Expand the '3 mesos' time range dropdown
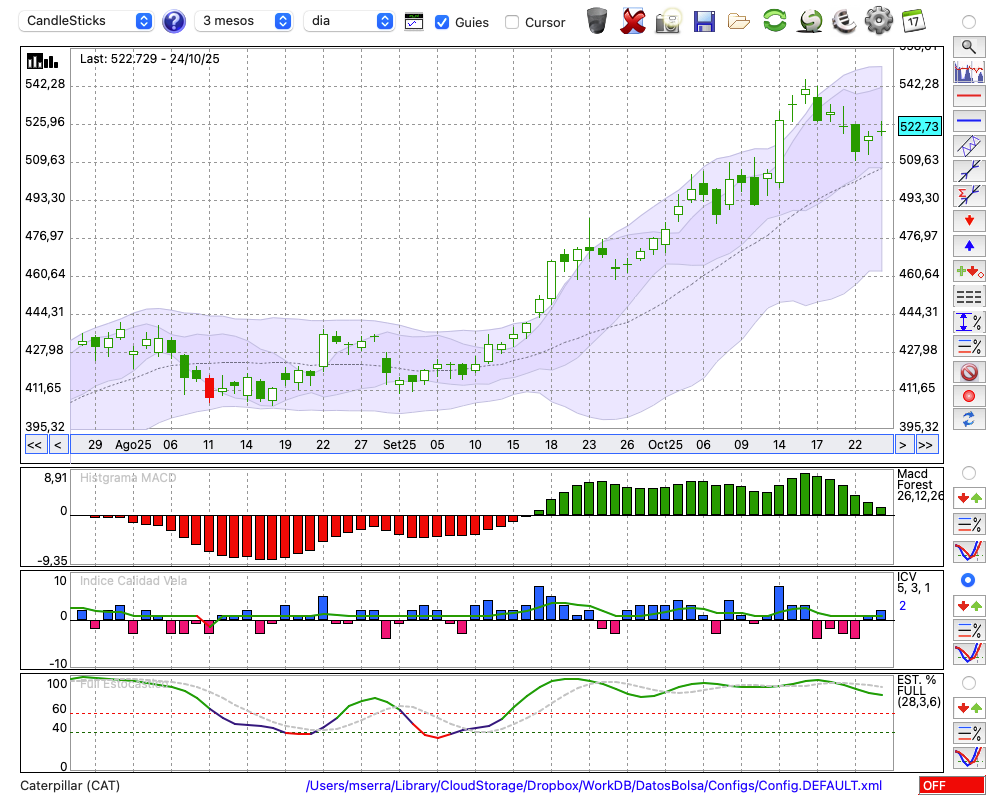Viewport: 1000px width, 800px height. click(244, 21)
